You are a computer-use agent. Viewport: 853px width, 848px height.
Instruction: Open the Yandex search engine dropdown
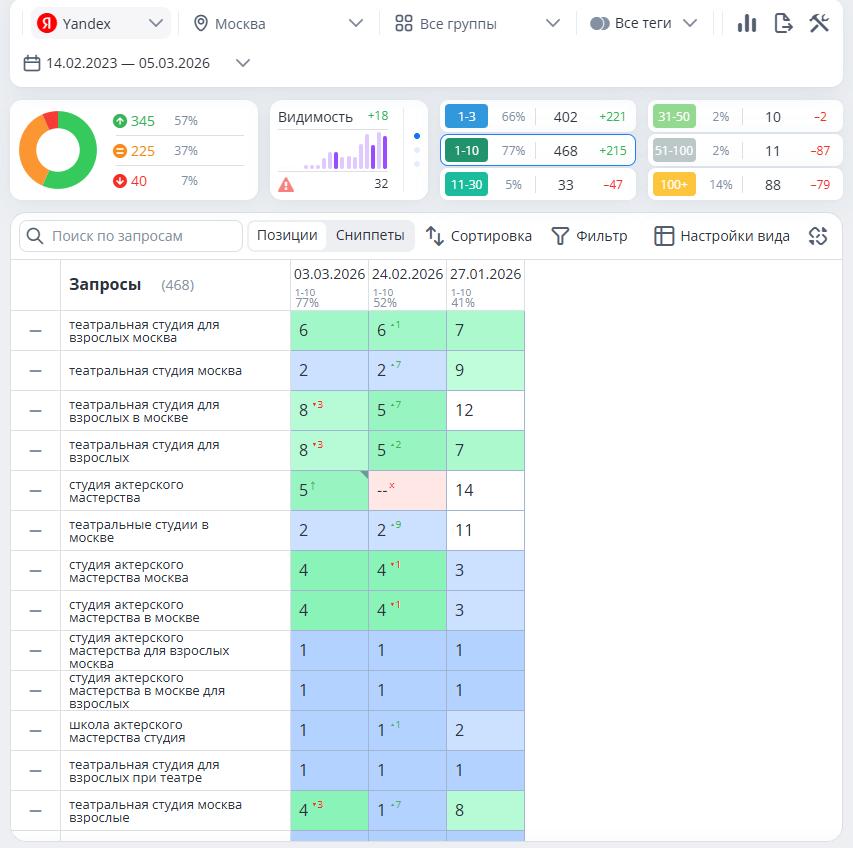click(101, 23)
